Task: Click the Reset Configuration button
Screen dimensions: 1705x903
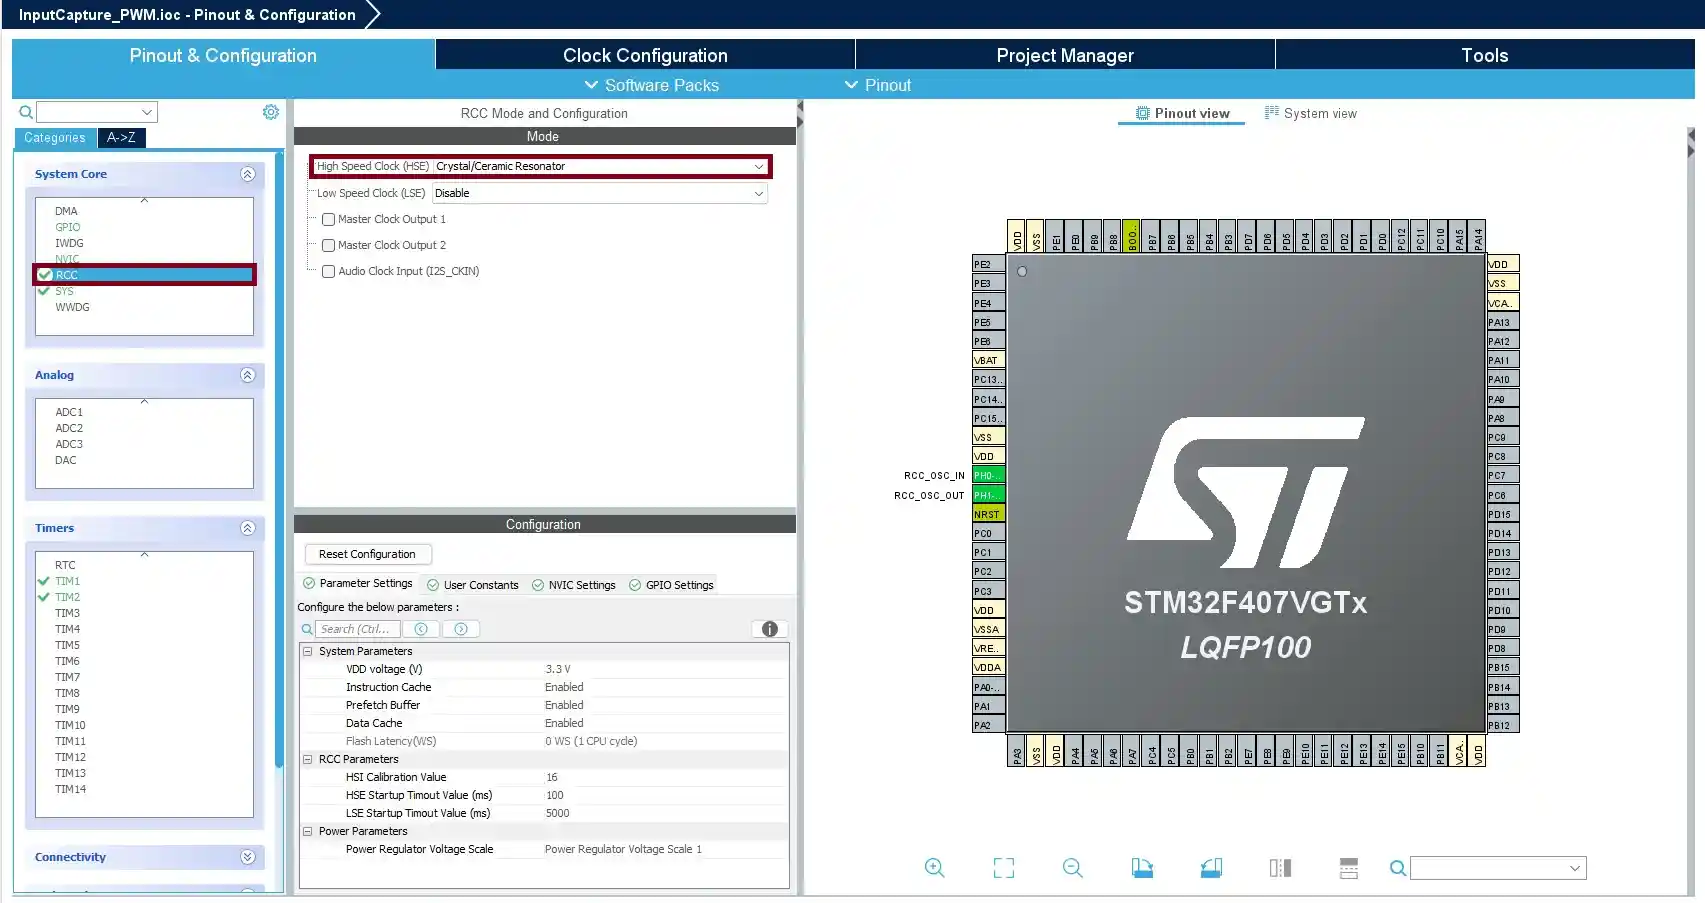Action: (x=367, y=554)
